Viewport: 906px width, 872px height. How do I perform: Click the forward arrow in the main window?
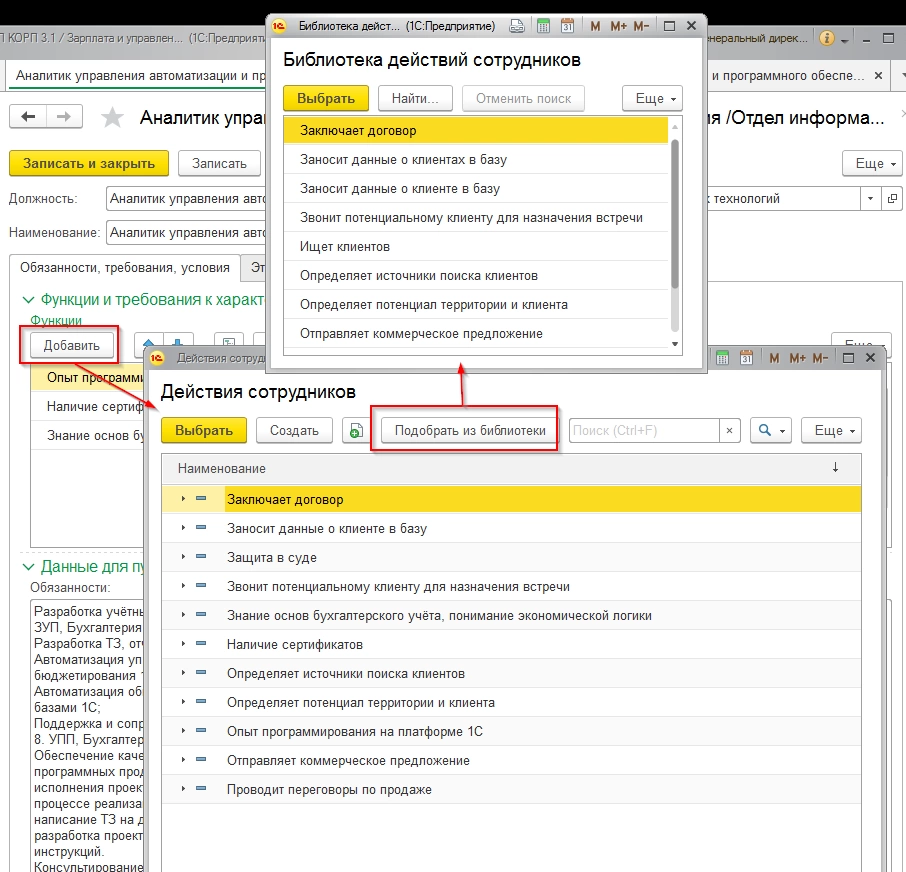[x=64, y=117]
